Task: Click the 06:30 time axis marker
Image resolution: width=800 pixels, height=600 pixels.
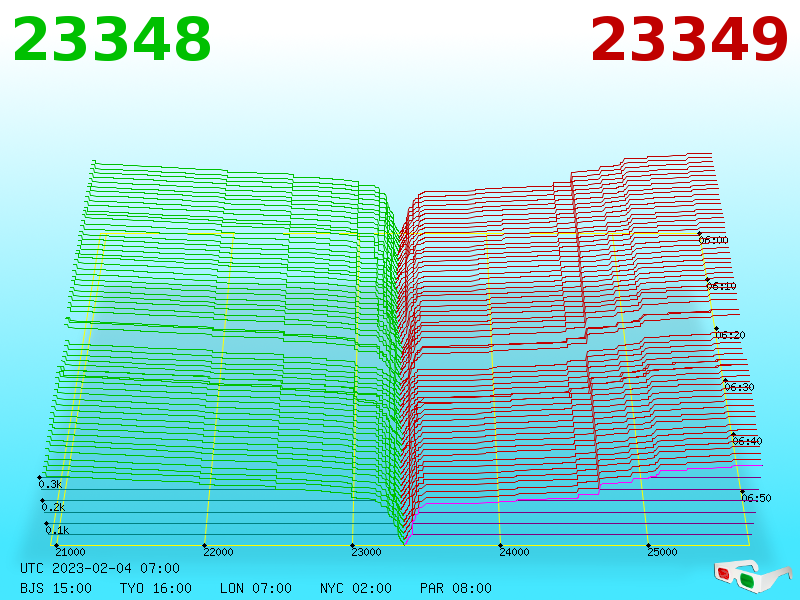Action: point(739,387)
